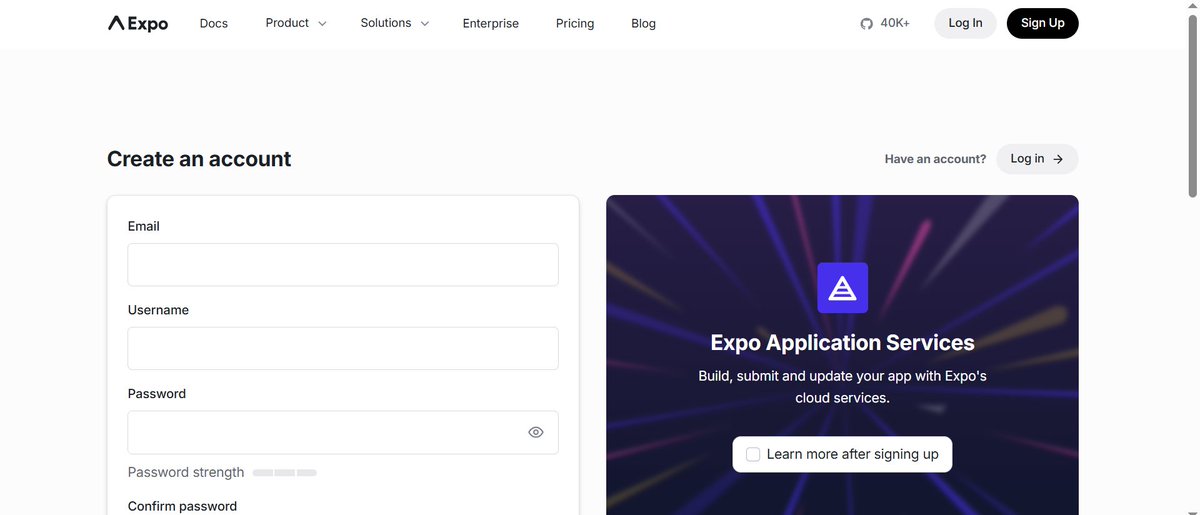
Task: Check the Learn more after signing up box
Action: pyautogui.click(x=753, y=454)
